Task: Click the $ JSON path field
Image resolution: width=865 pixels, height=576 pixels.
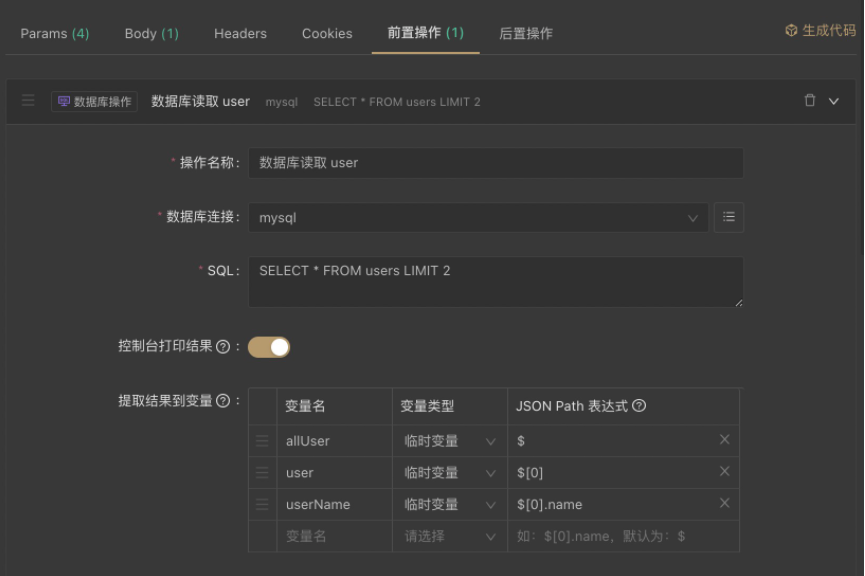Action: coord(612,441)
